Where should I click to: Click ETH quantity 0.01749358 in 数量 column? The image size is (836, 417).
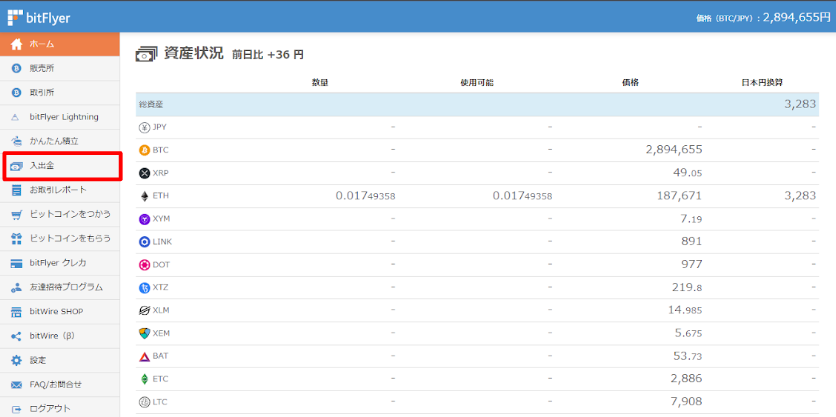365,196
